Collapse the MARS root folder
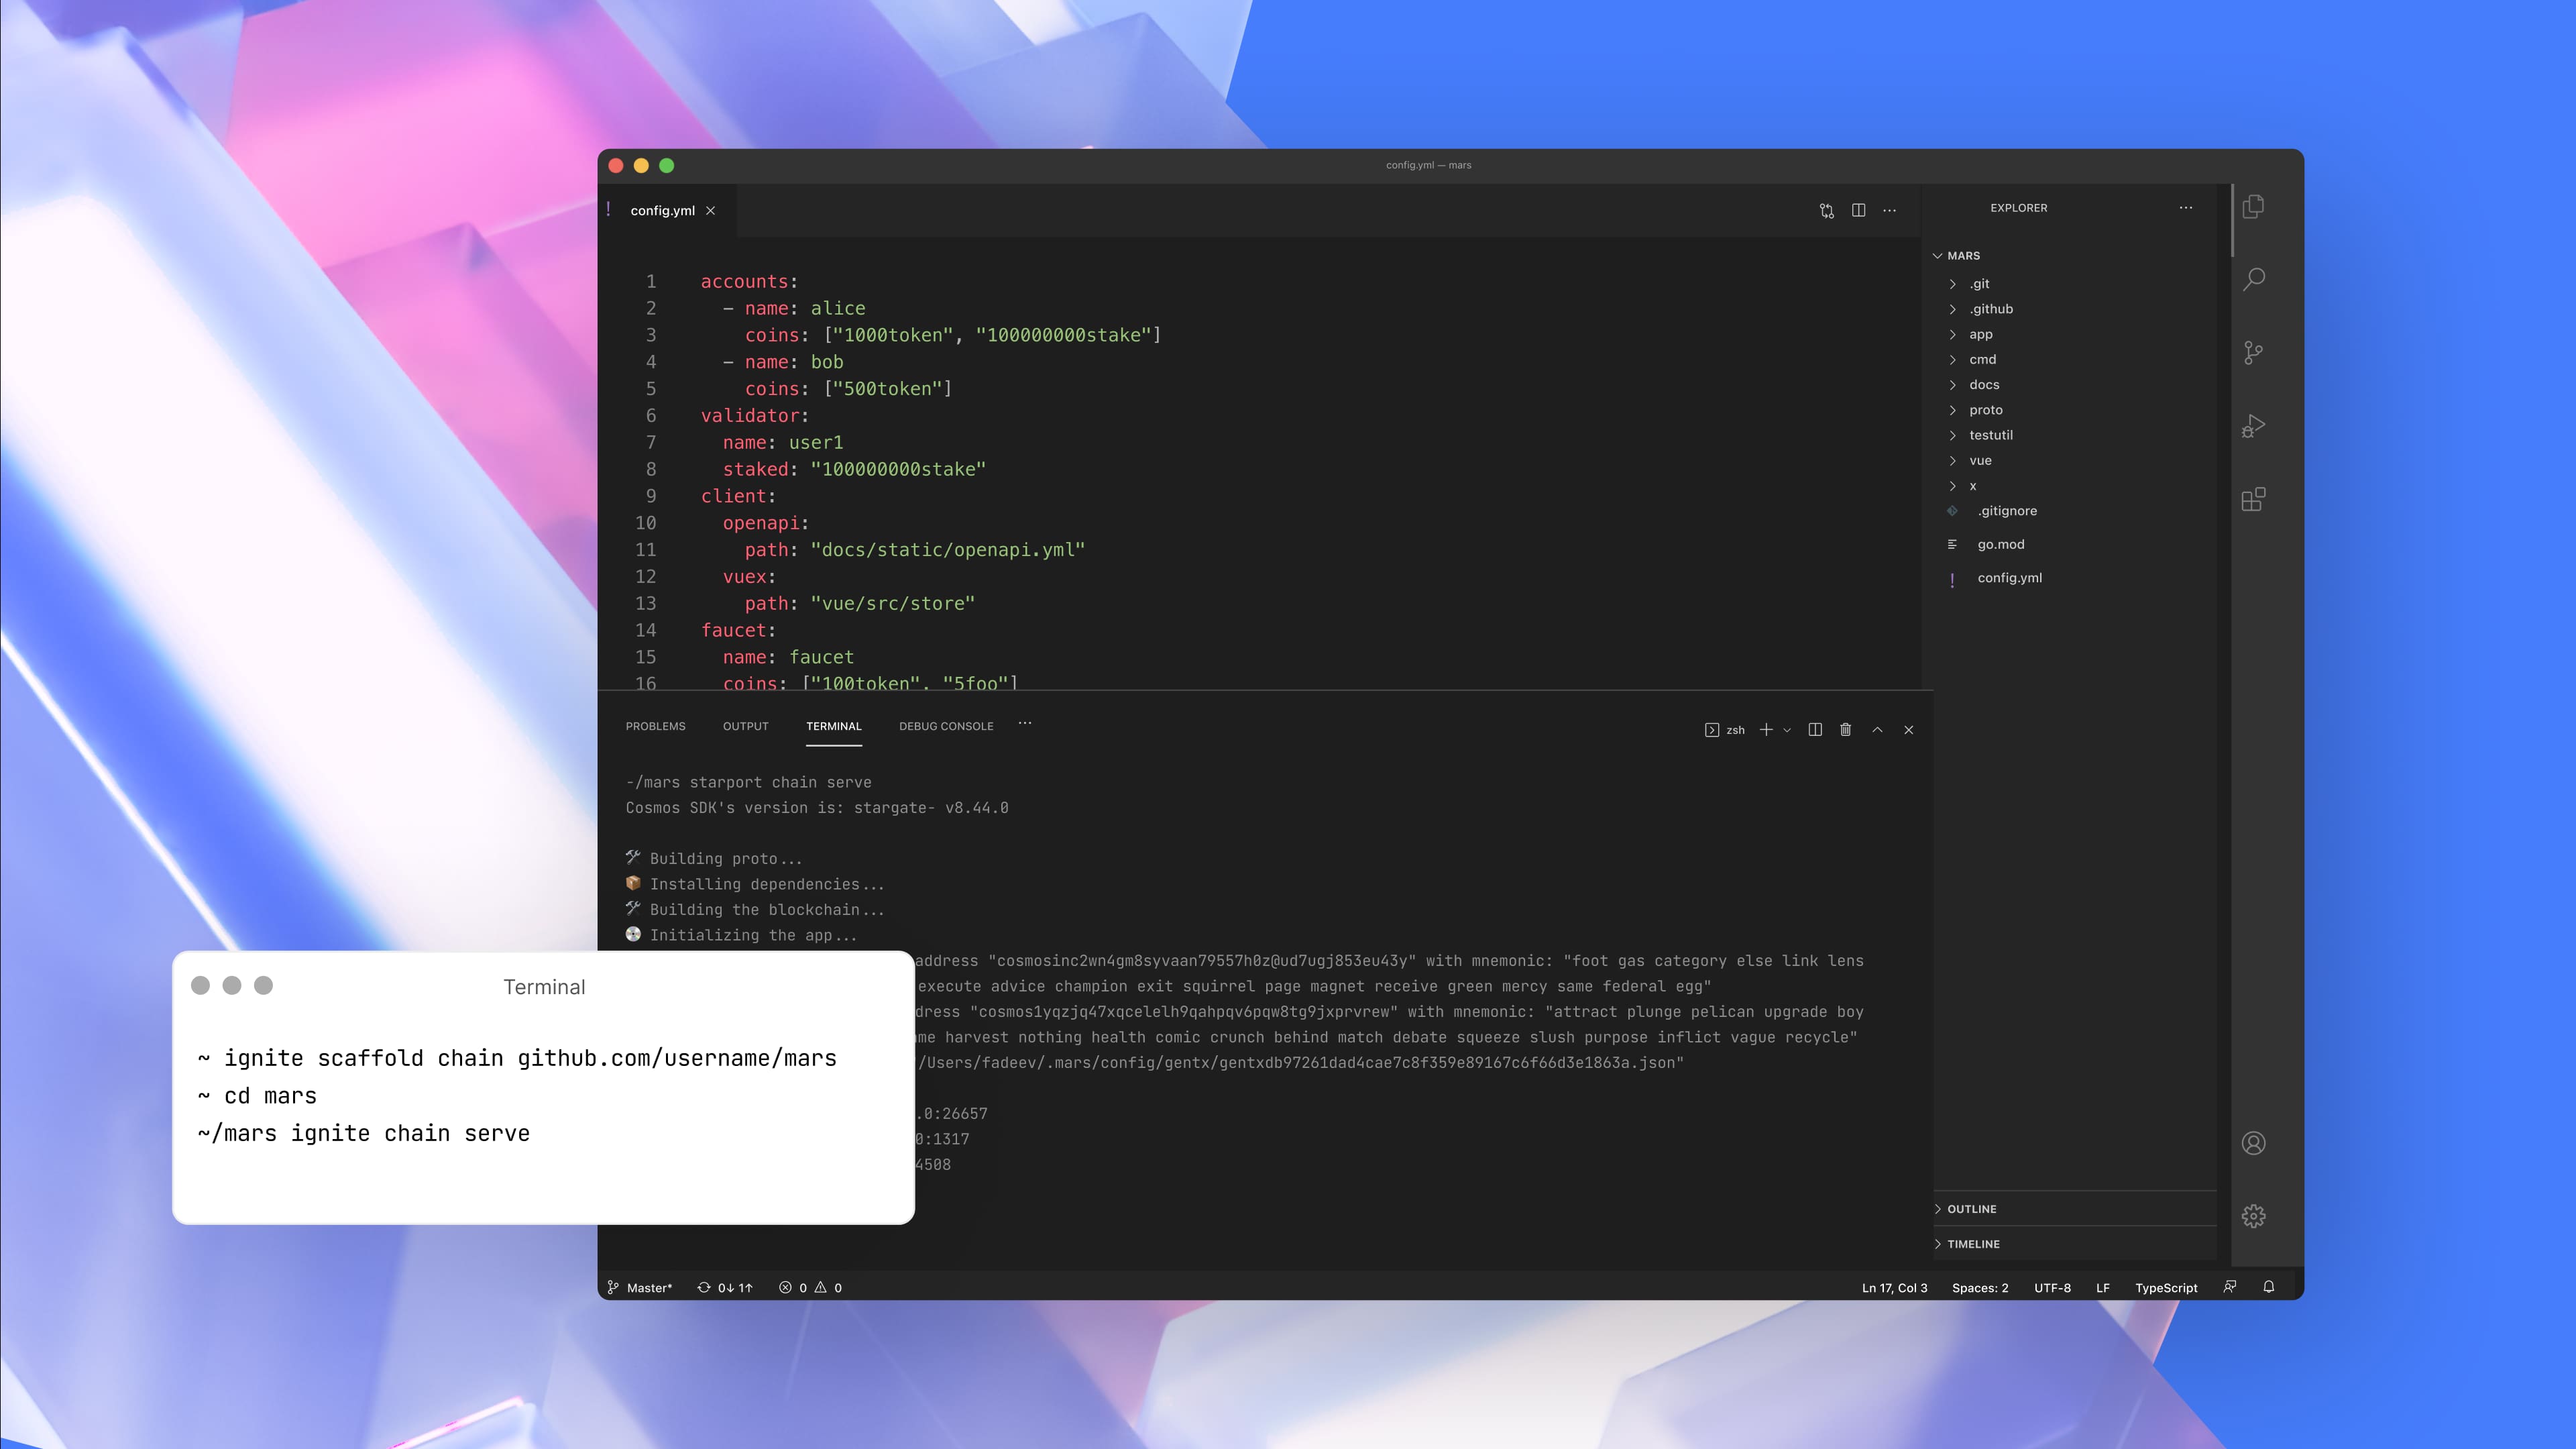The width and height of the screenshot is (2576, 1449). click(x=1962, y=256)
